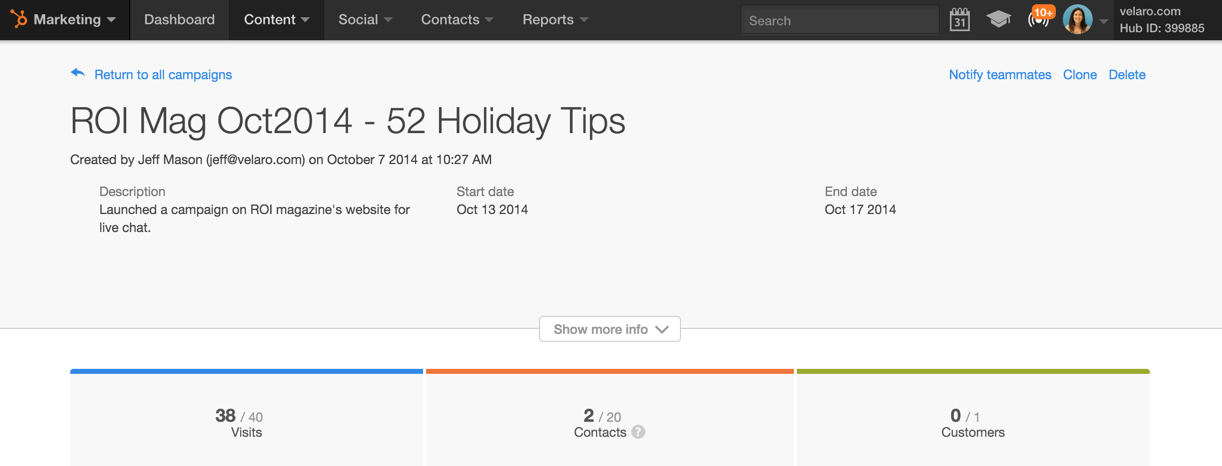
Task: Click the user profile avatar
Action: [x=1077, y=19]
